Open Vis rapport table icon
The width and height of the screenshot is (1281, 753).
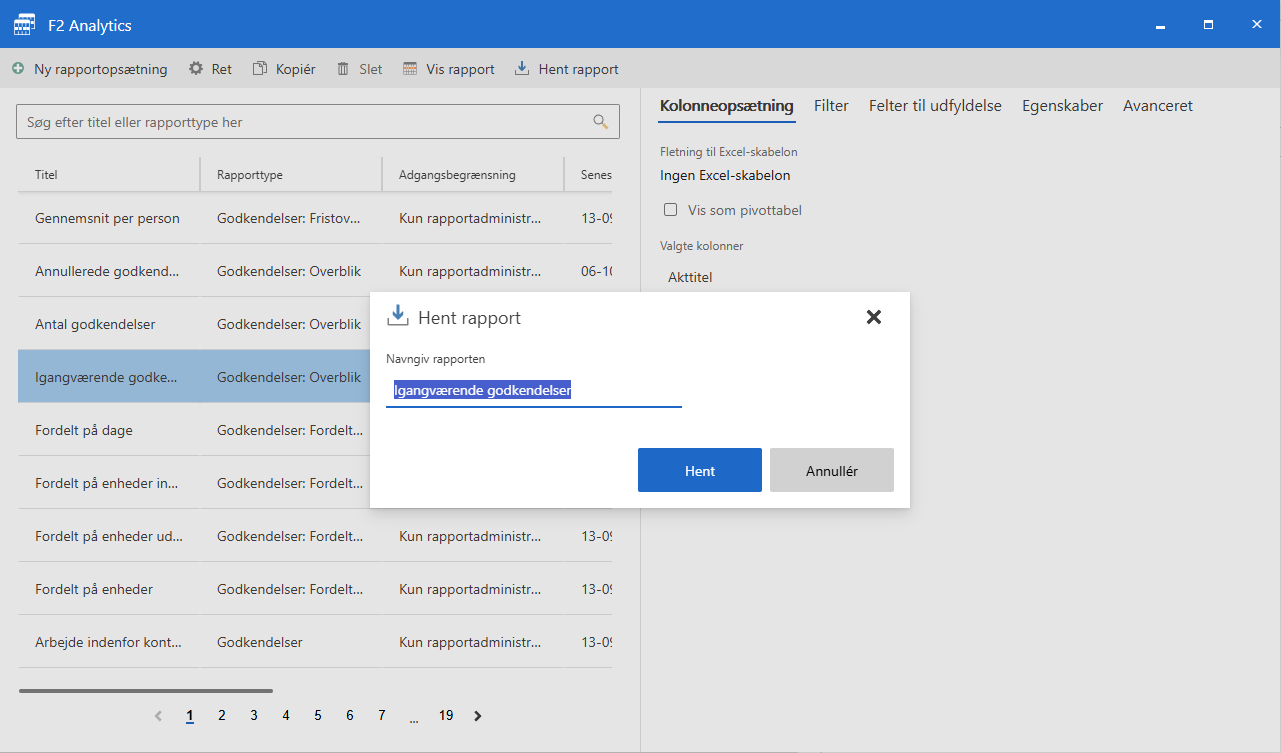click(x=410, y=69)
